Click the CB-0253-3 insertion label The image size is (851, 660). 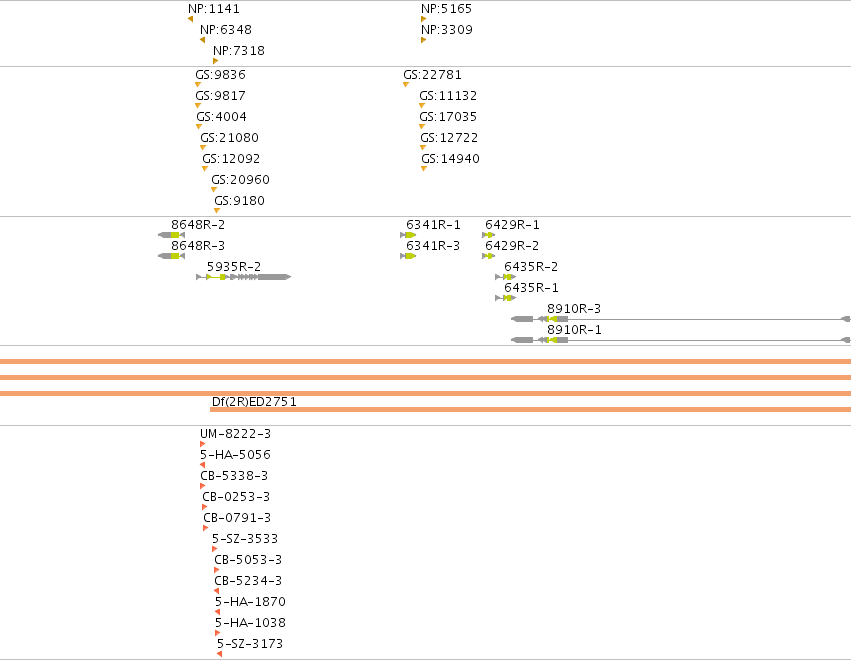(x=236, y=497)
